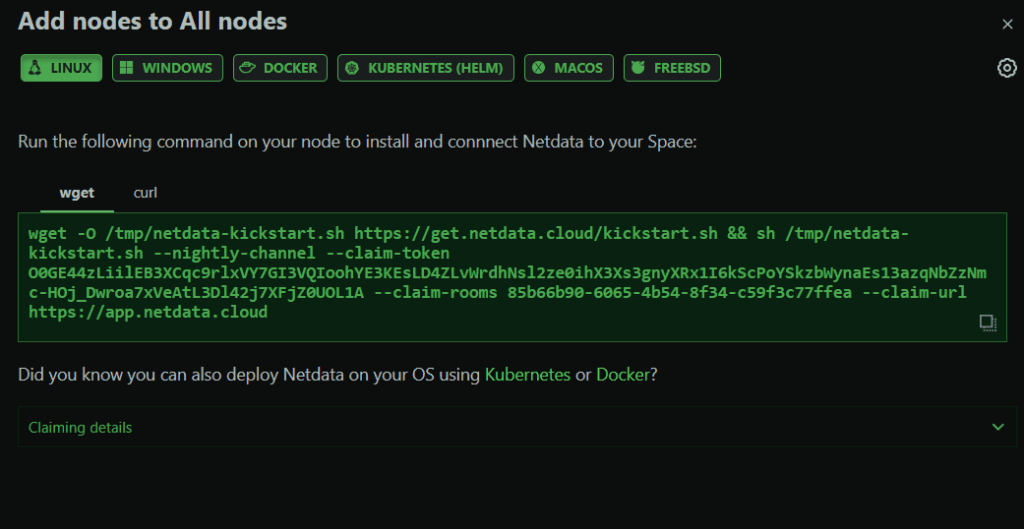Click the 'Did you know' text
This screenshot has width=1024, height=529.
point(337,375)
